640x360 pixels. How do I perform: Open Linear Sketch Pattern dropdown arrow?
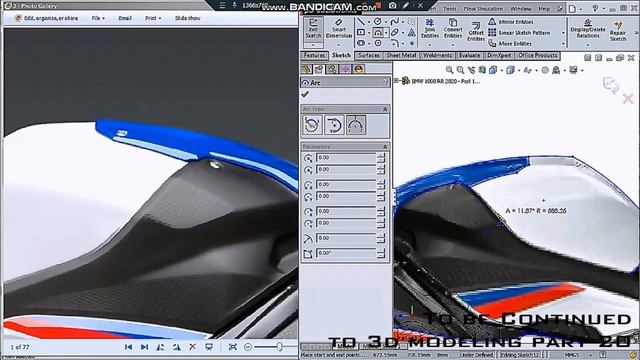click(x=563, y=33)
